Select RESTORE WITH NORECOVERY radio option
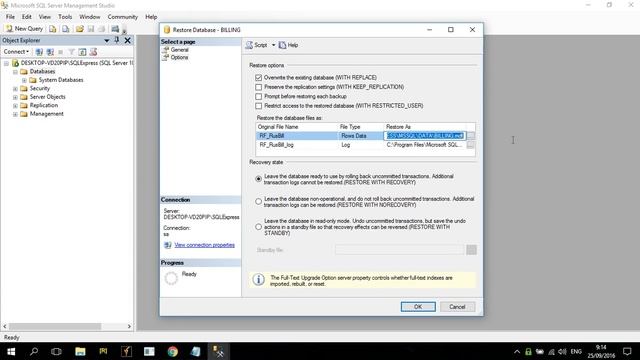This screenshot has height=360, width=640. coord(258,201)
